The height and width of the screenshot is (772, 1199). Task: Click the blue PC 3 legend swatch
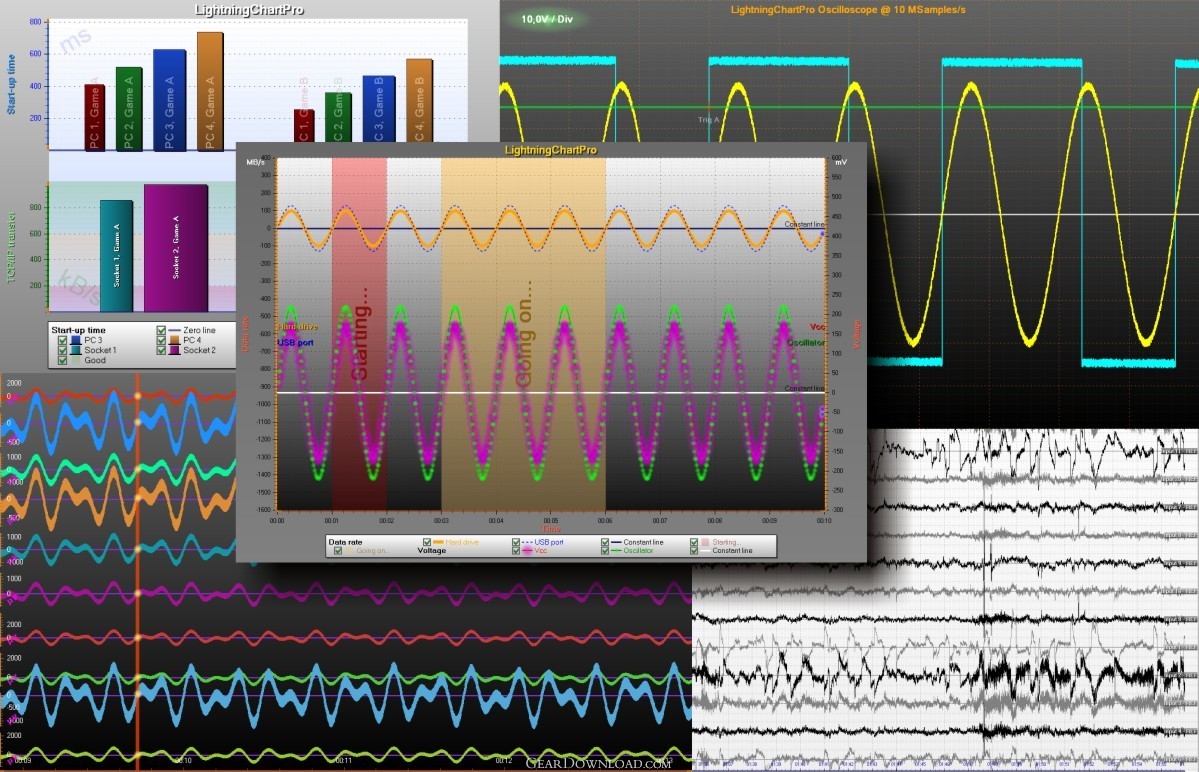tap(76, 341)
